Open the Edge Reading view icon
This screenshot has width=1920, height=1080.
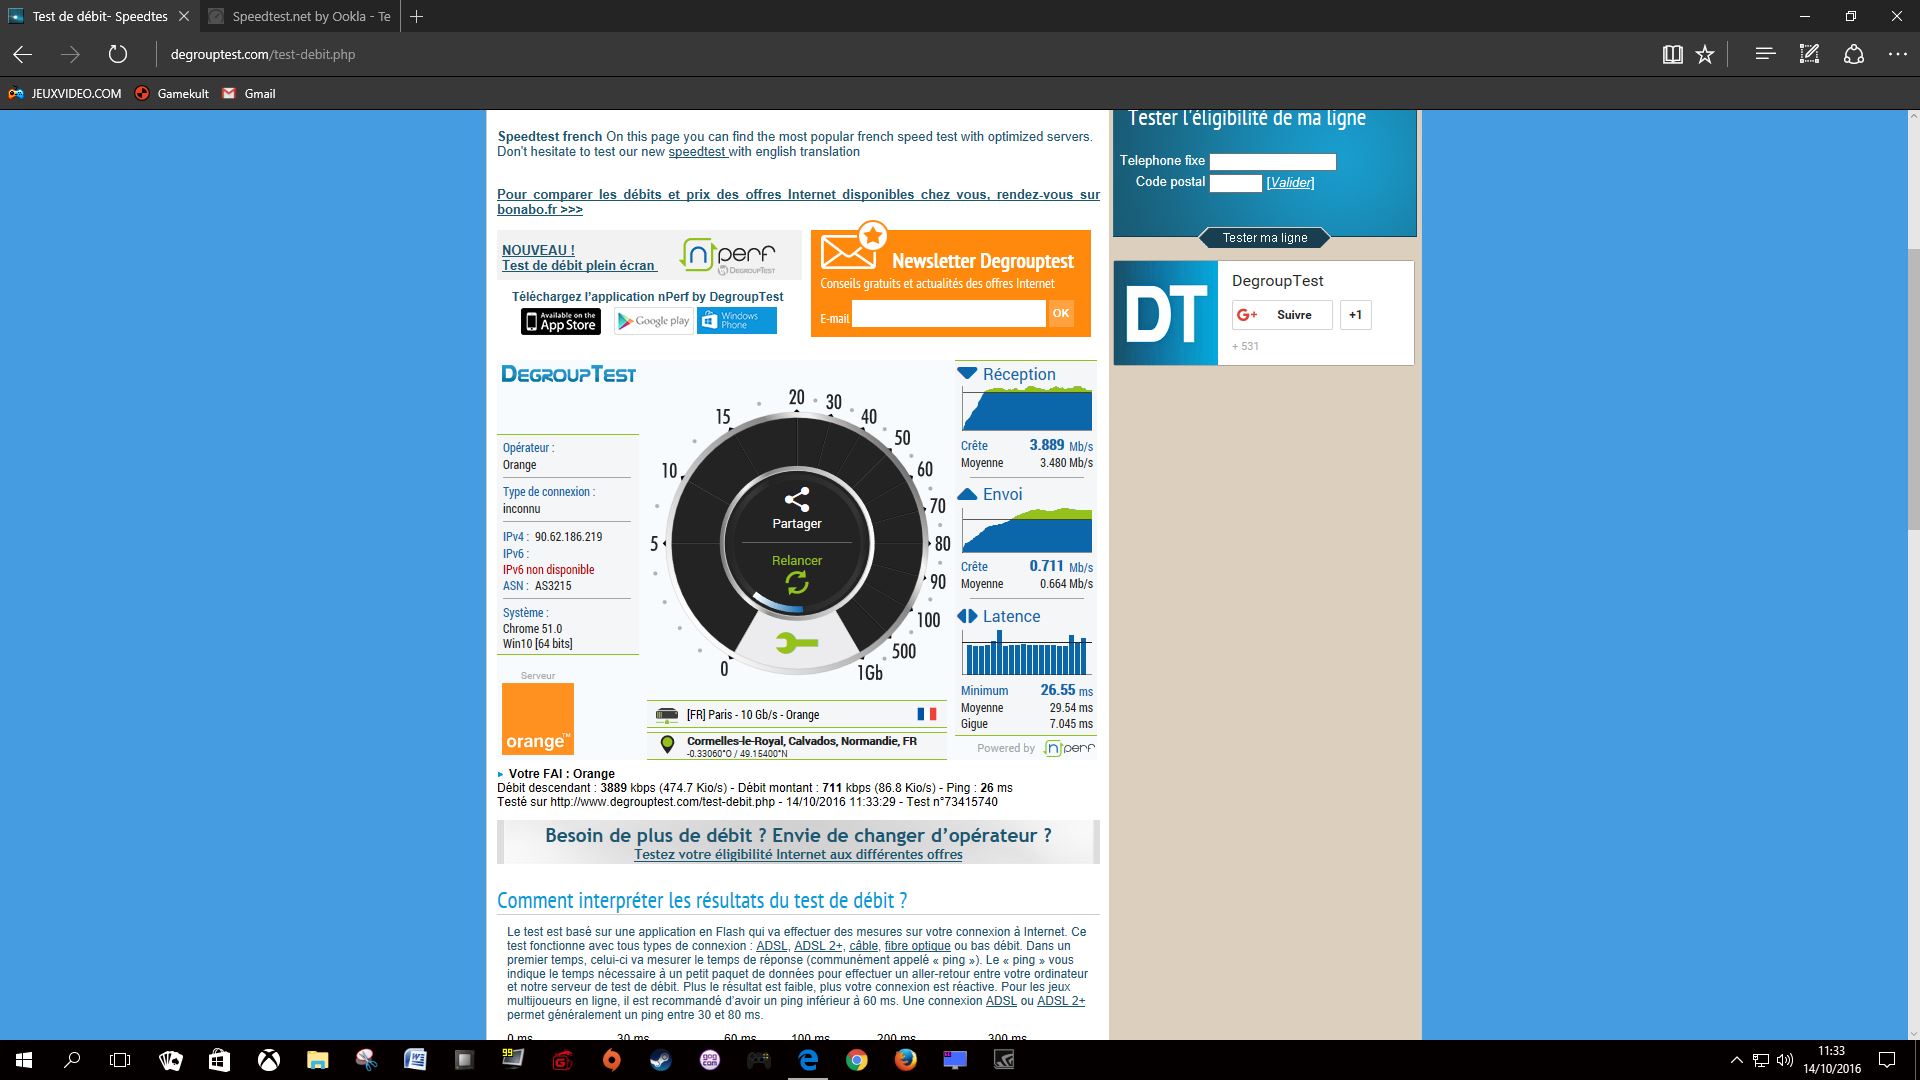(1672, 55)
